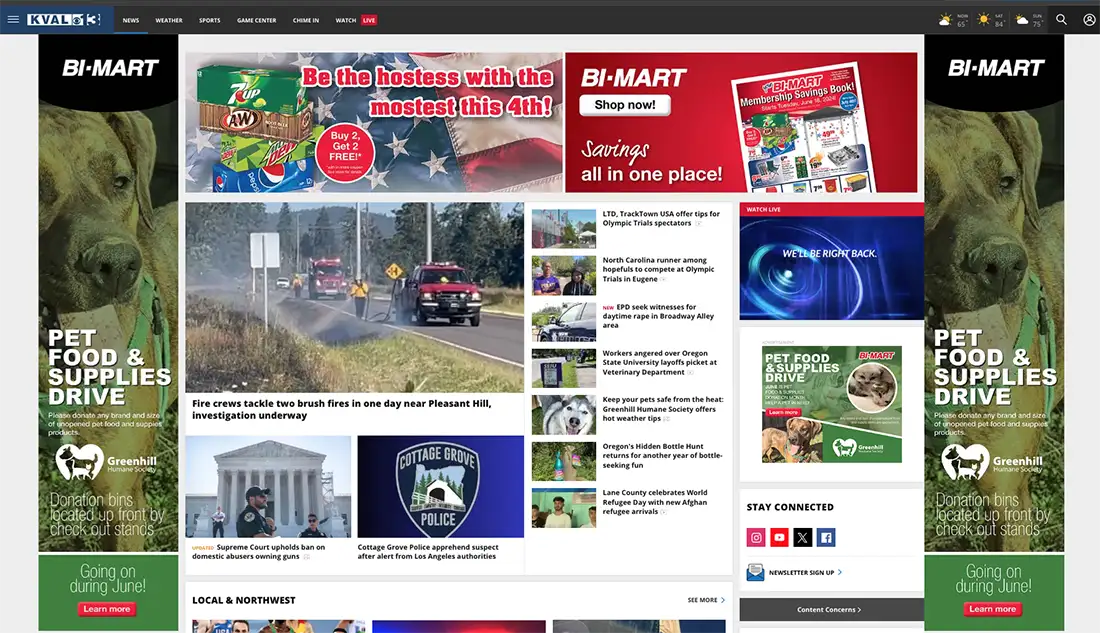Click Saturday's sunny forecast icon
Viewport: 1100px width, 633px height.
point(984,20)
